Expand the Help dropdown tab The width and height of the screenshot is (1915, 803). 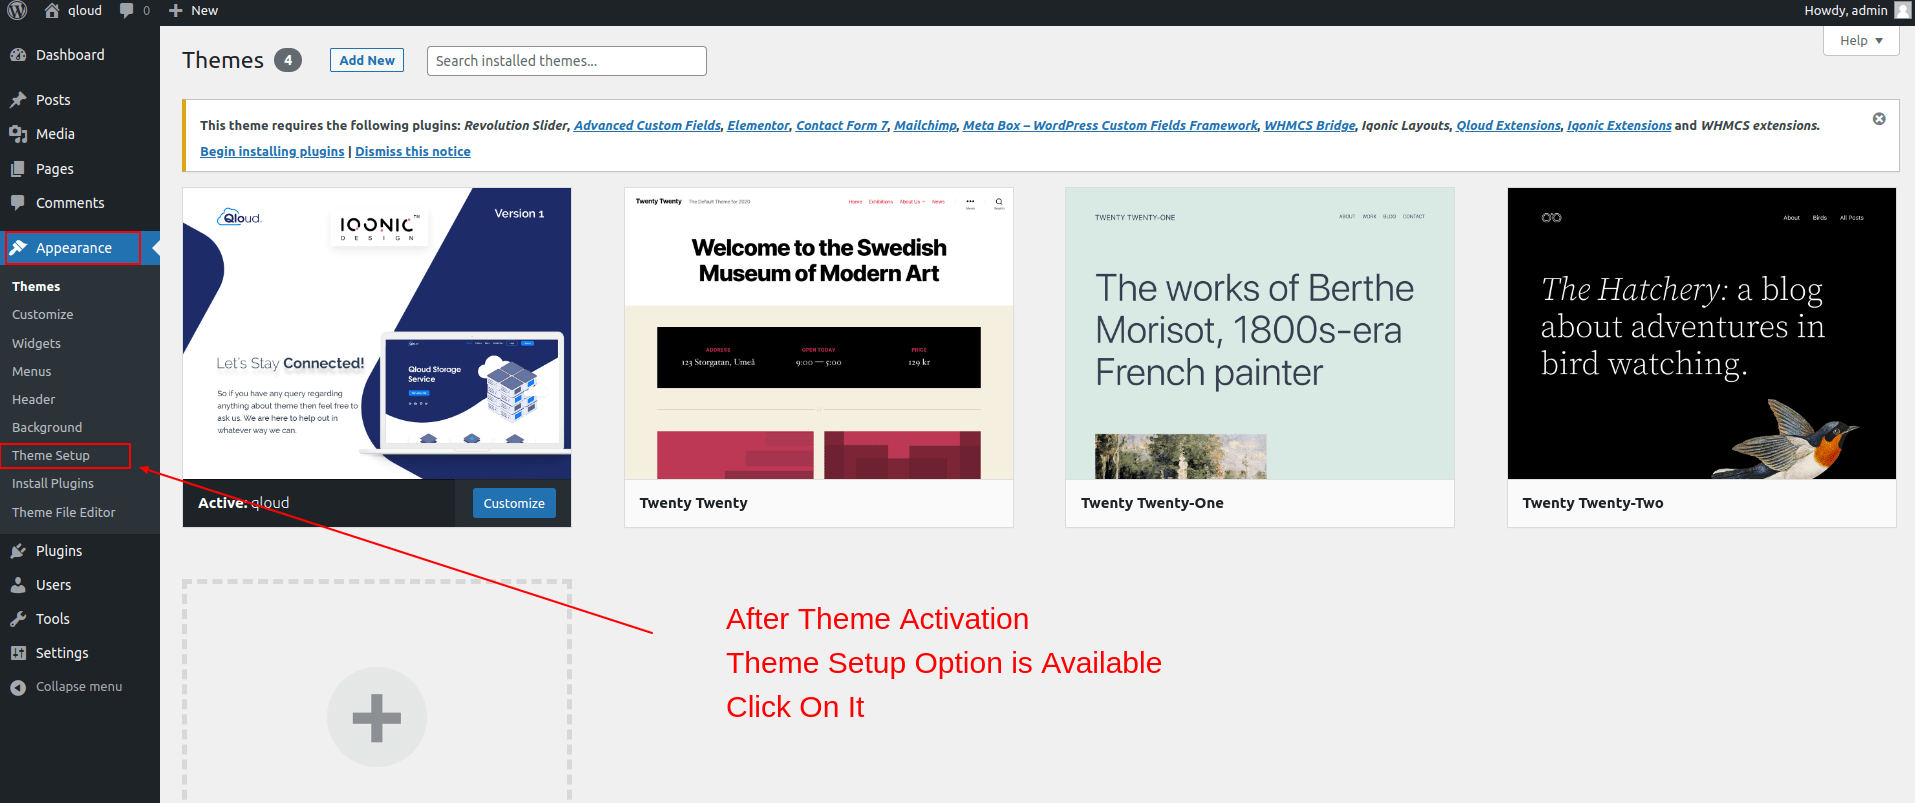[x=1861, y=41]
